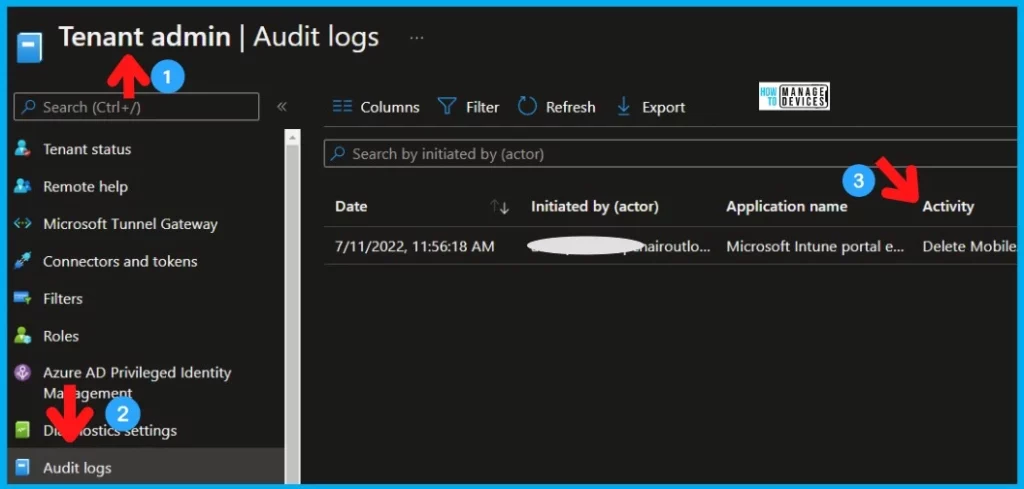Toggle Date column sort arrows
Image resolution: width=1024 pixels, height=489 pixels.
coord(500,207)
